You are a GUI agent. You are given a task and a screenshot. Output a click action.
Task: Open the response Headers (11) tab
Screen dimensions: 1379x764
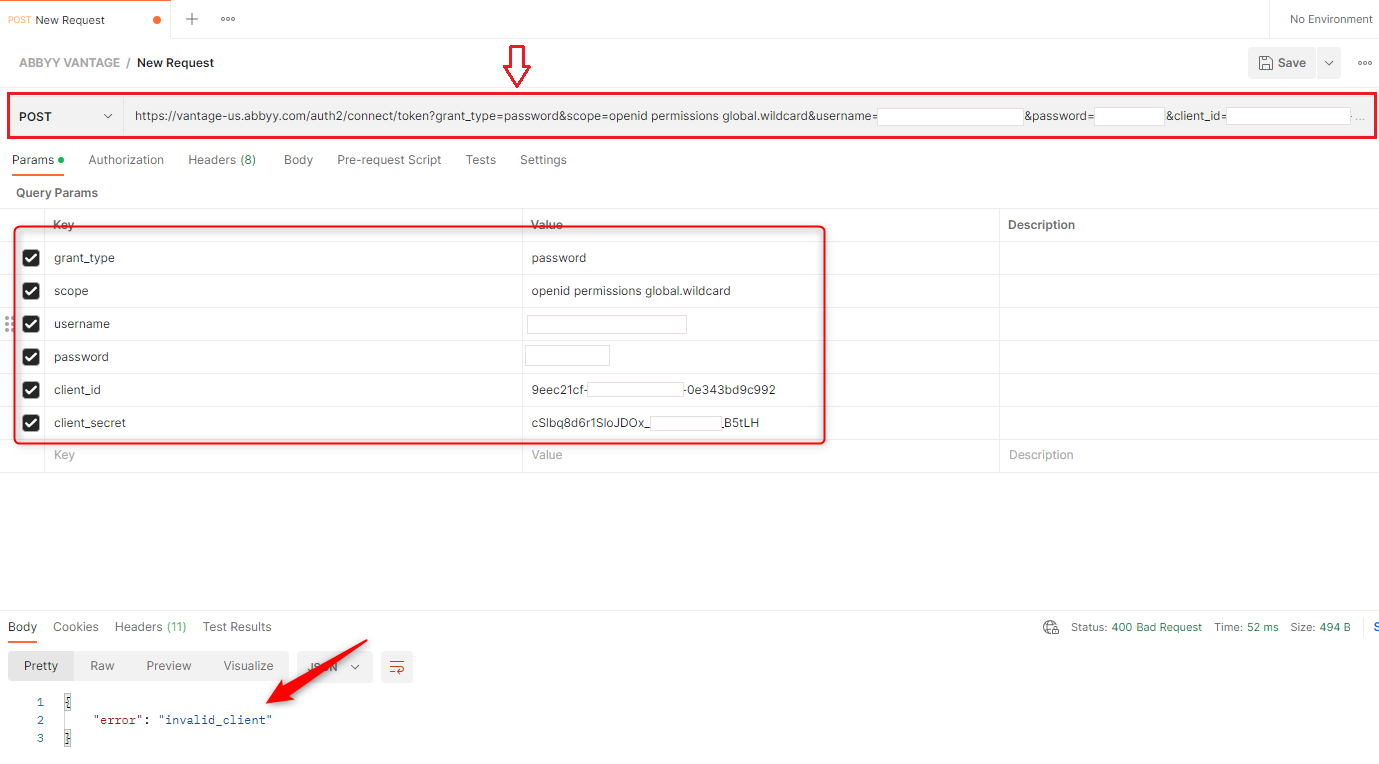click(x=151, y=627)
